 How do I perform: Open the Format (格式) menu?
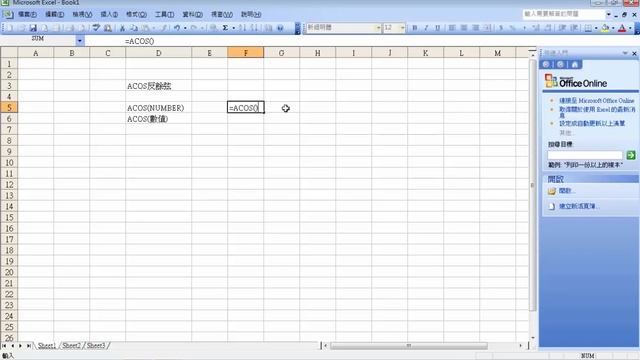point(136,14)
